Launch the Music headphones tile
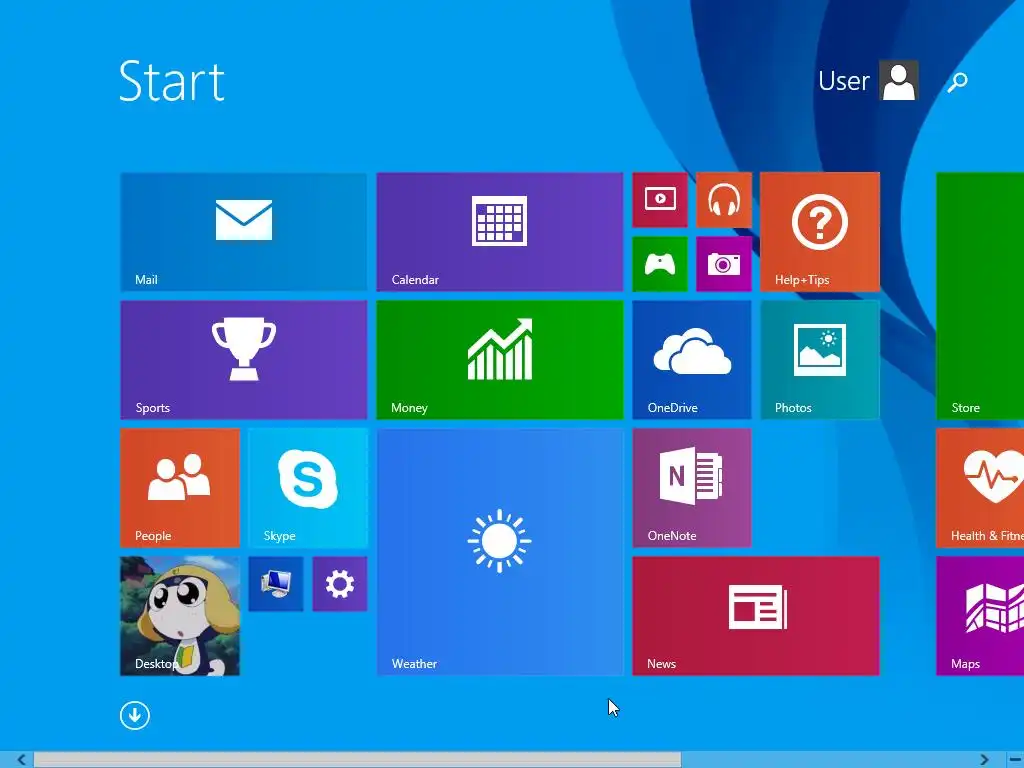 (x=724, y=200)
